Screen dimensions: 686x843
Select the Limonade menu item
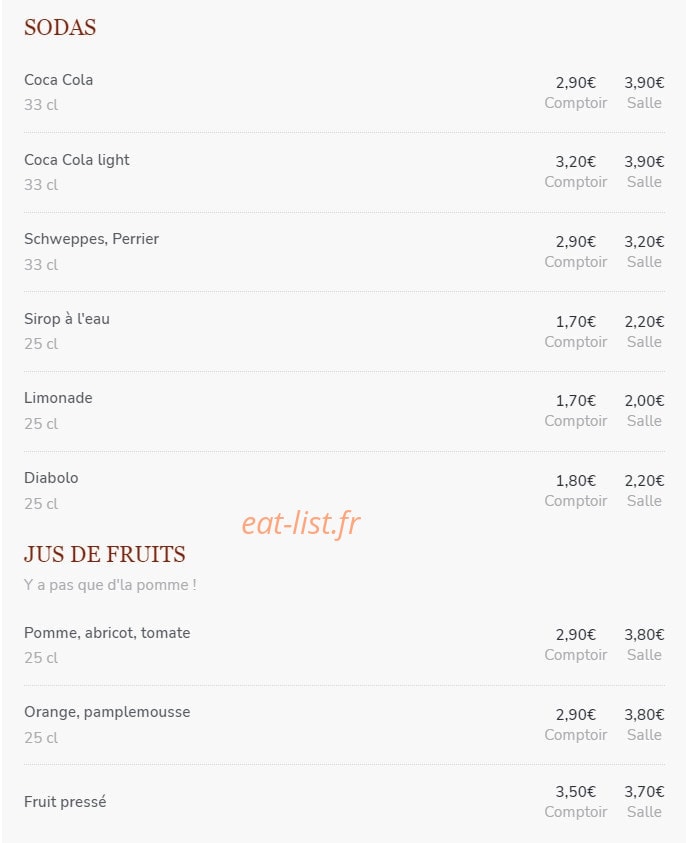(58, 398)
